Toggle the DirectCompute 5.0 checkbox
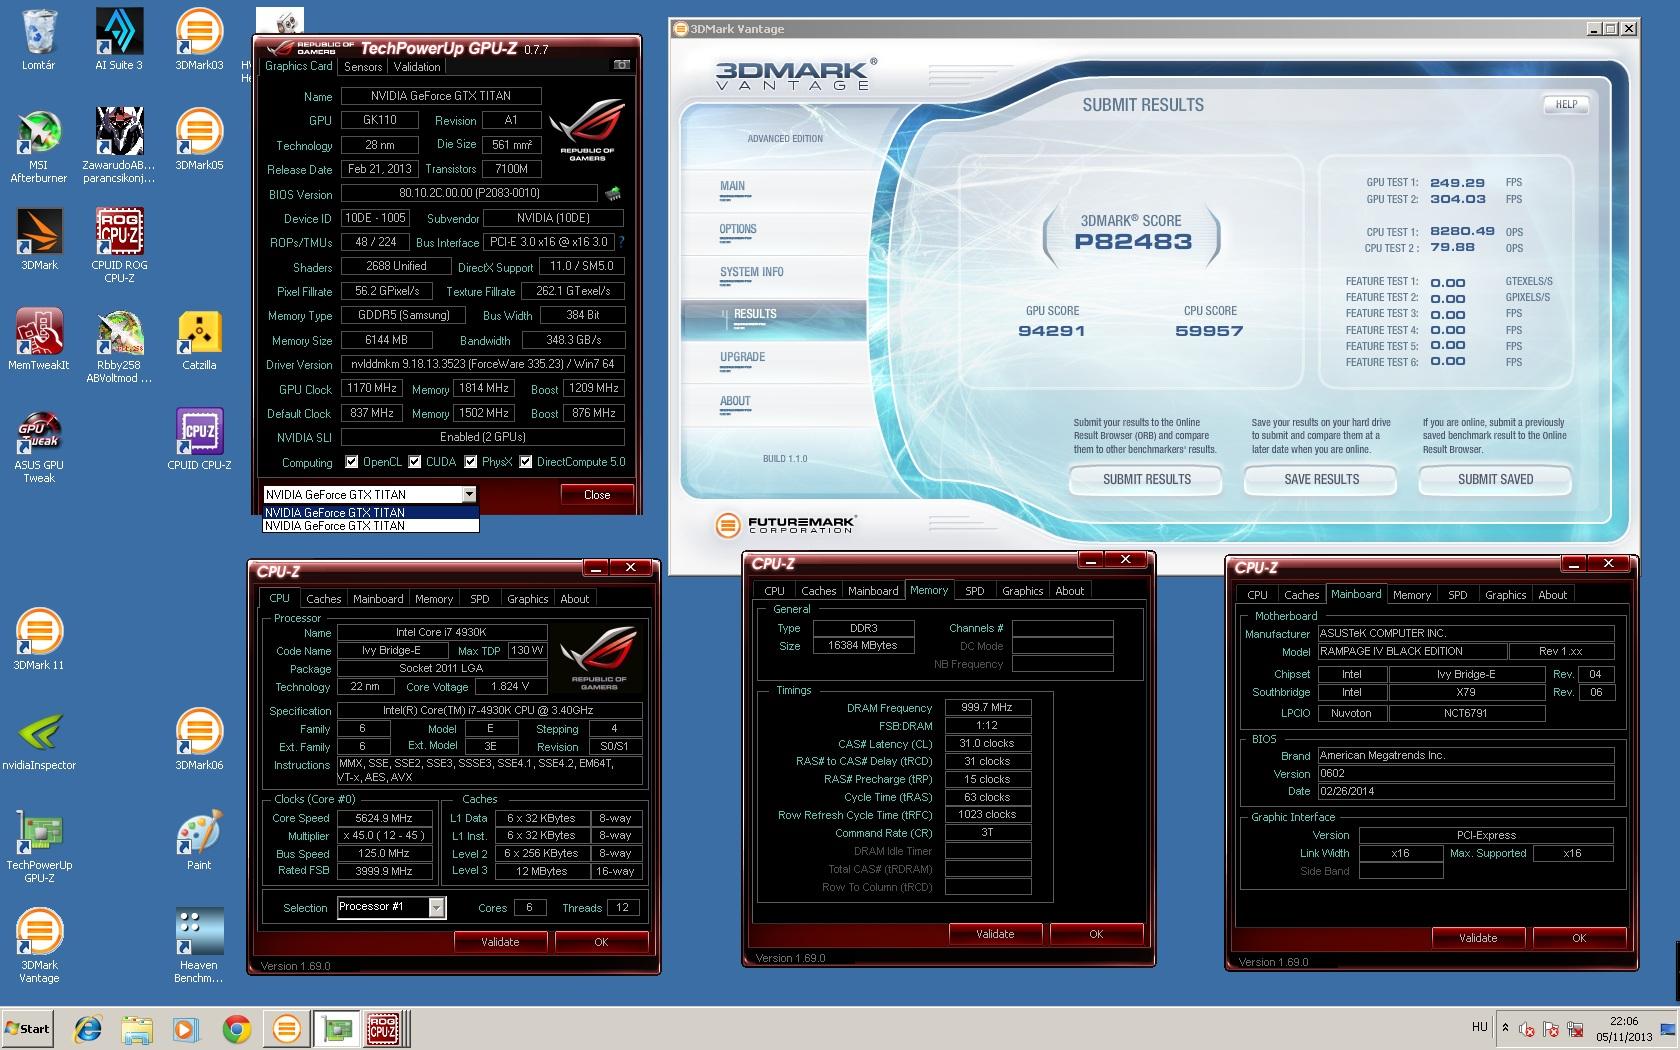 (x=526, y=462)
